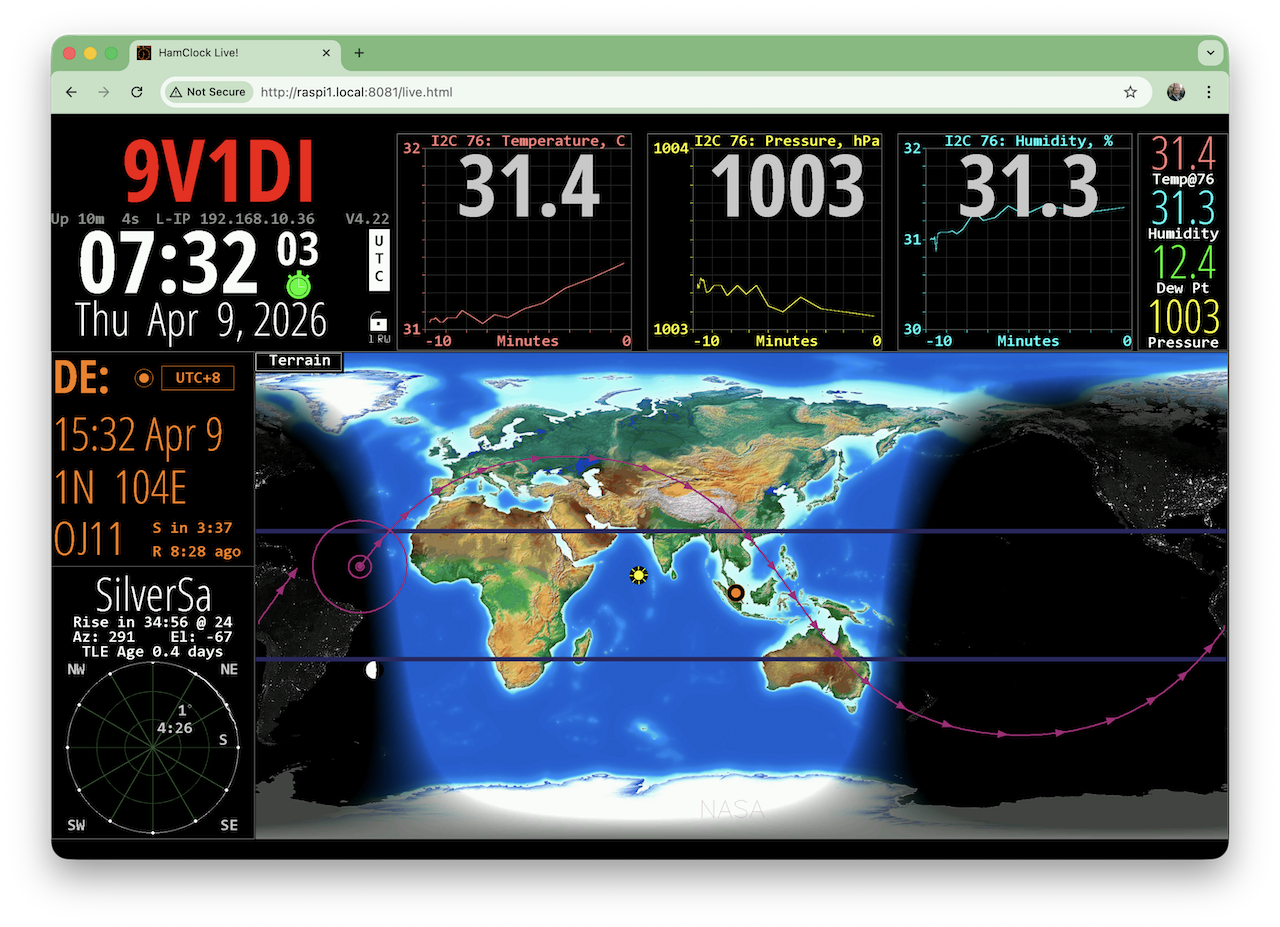Click the moon icon on the map
This screenshot has width=1280, height=927.
tap(374, 670)
